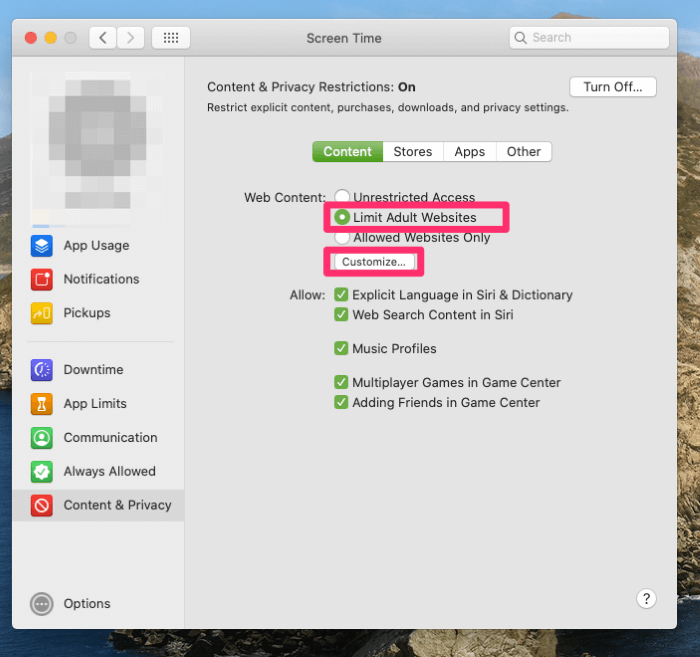Click the Turn Off... button
700x657 pixels.
click(613, 87)
